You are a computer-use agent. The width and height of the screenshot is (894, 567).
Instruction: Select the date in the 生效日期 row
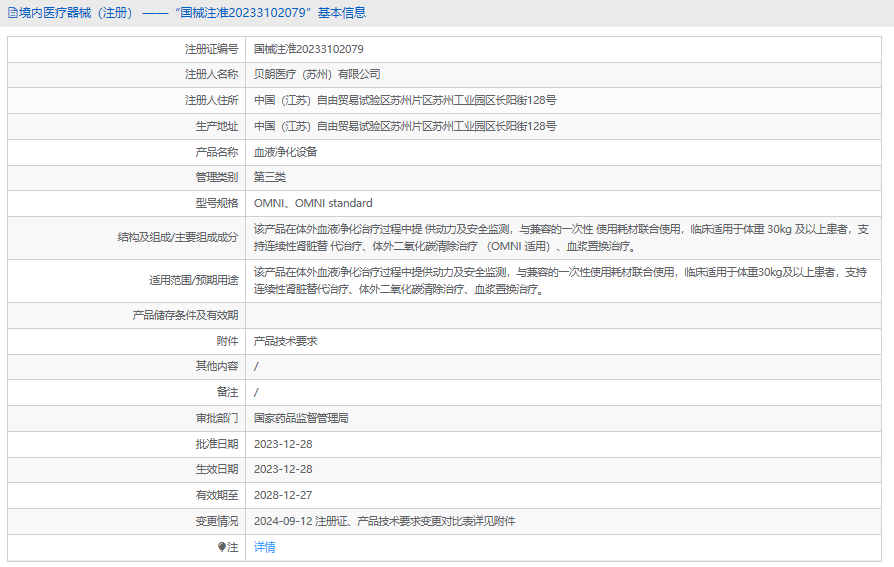[x=283, y=469]
